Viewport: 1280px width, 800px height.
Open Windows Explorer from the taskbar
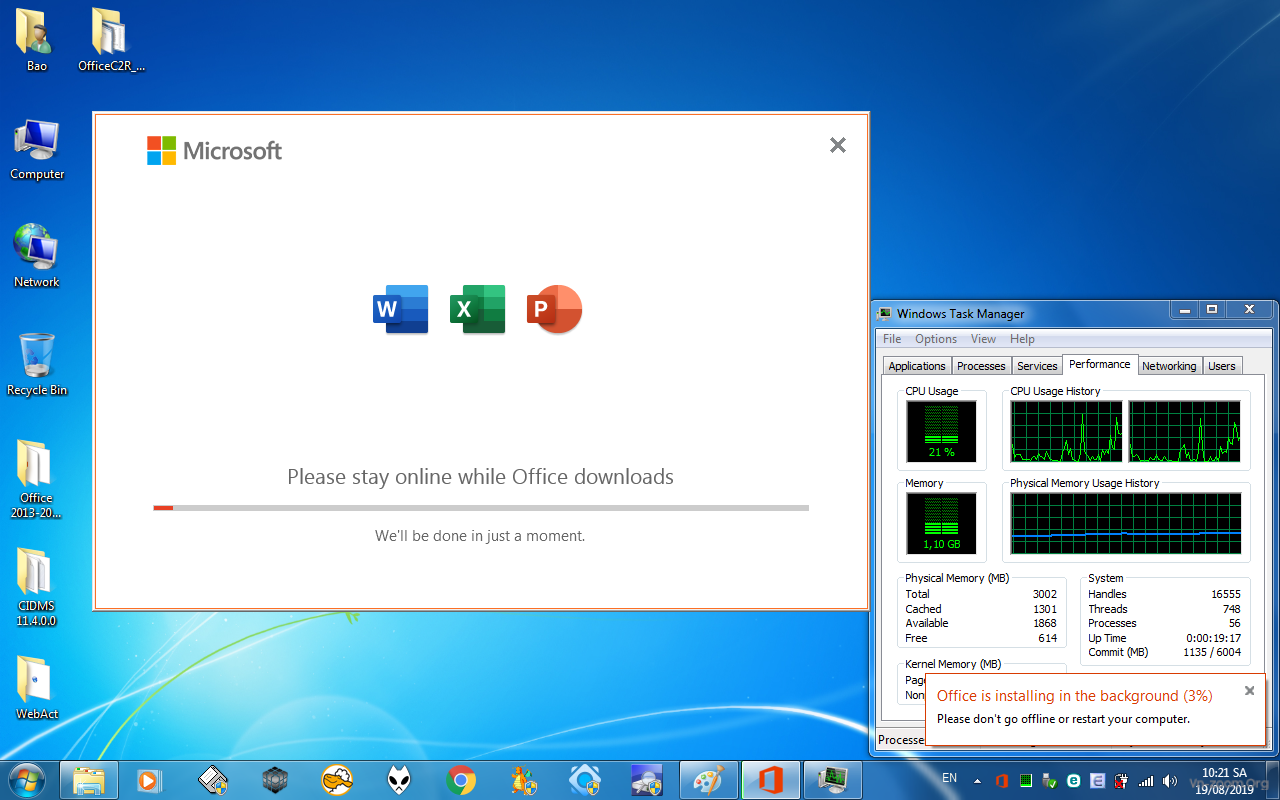click(x=89, y=779)
